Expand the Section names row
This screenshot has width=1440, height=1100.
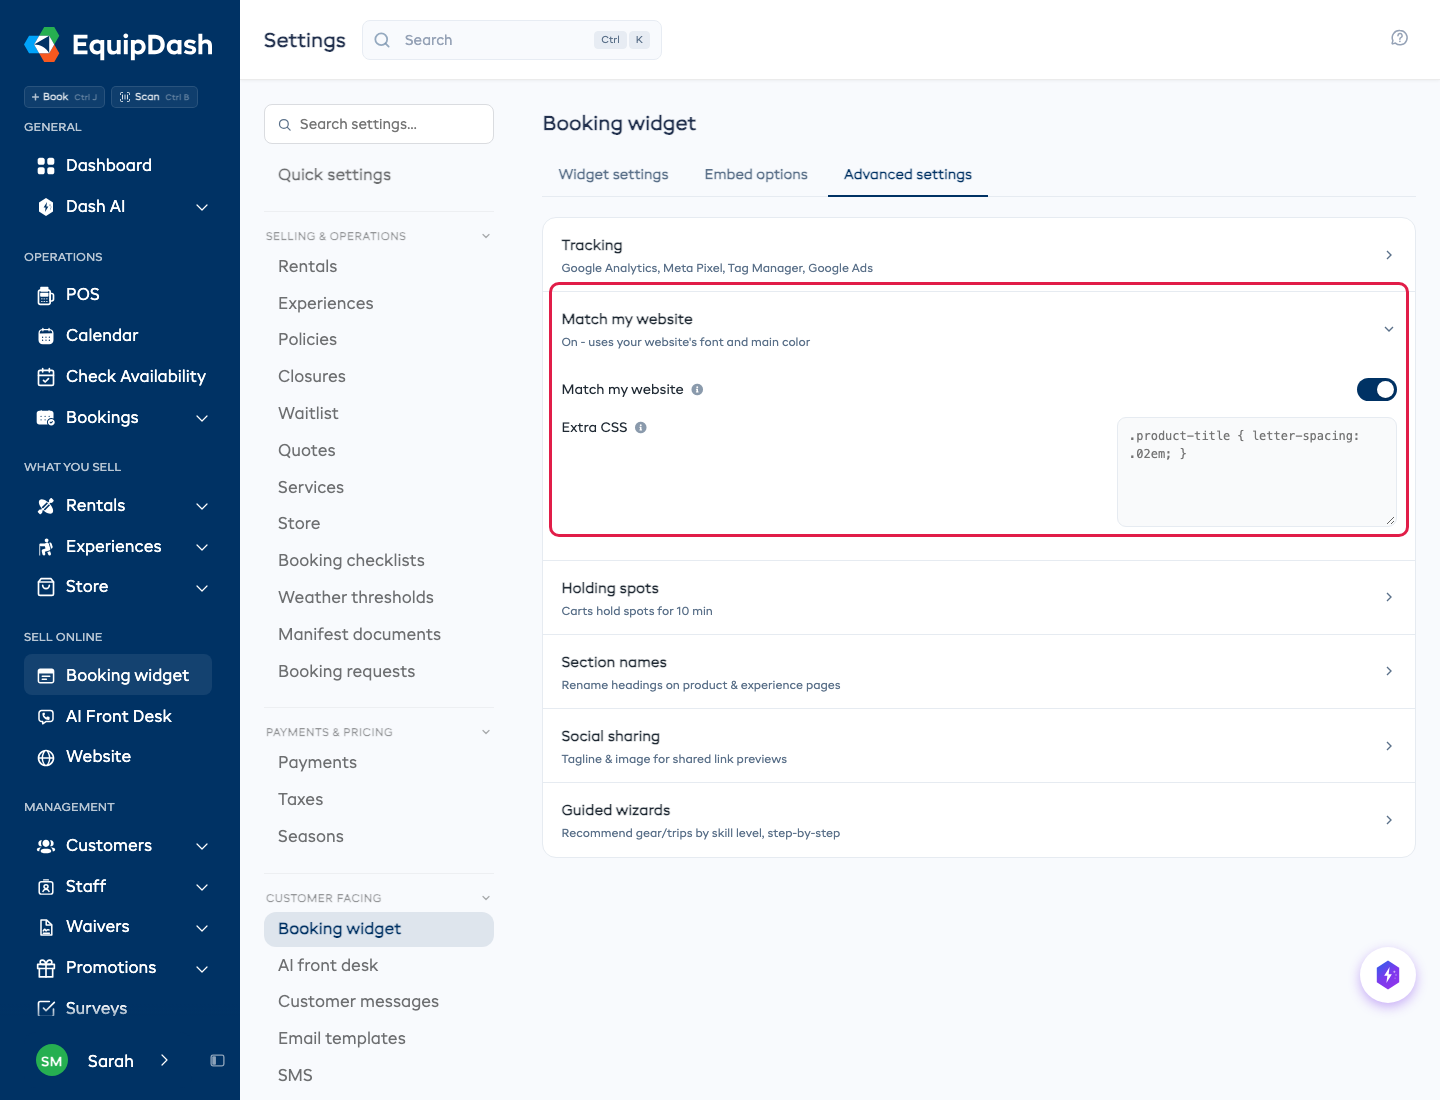978,672
